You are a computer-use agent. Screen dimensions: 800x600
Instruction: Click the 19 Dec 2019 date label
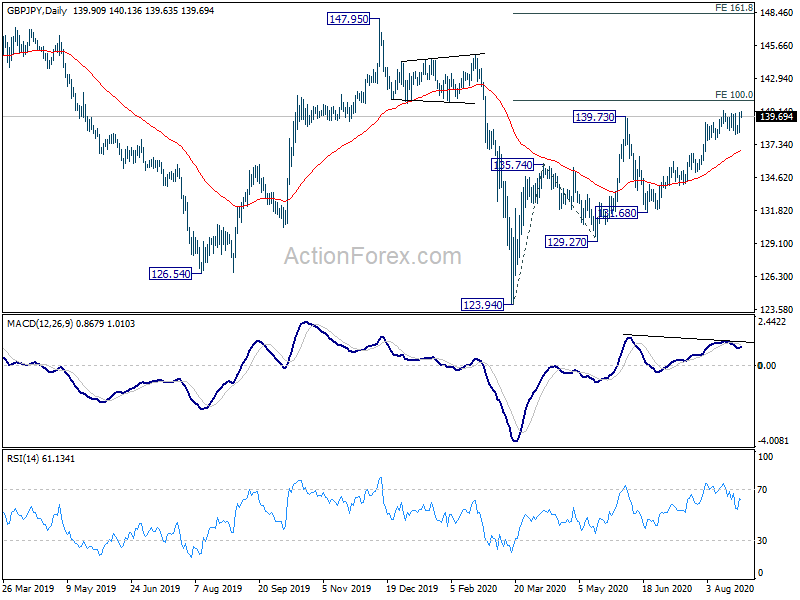pyautogui.click(x=412, y=588)
